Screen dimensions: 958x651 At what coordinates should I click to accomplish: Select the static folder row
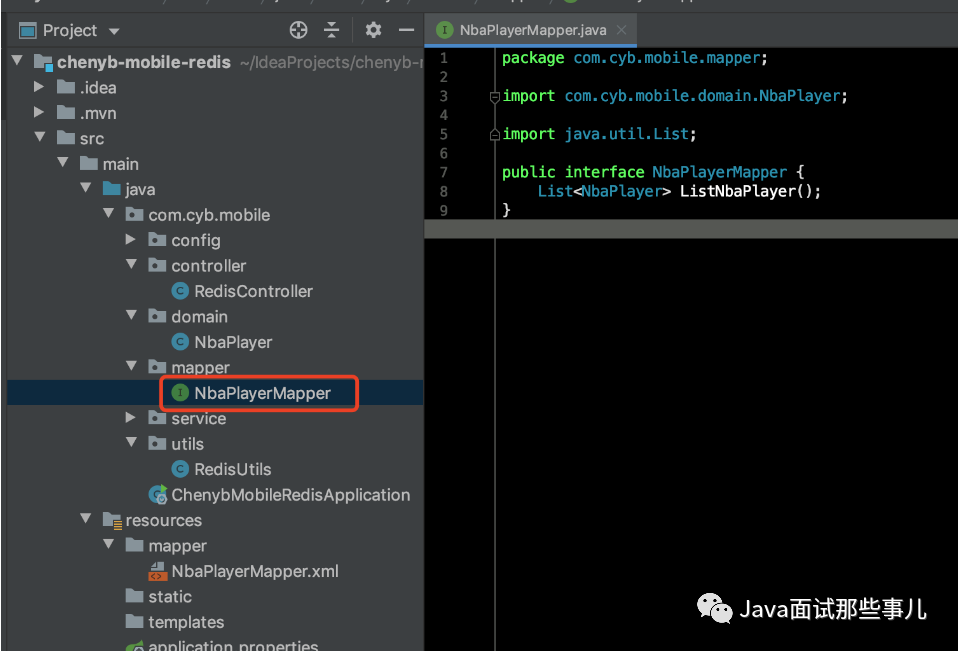170,597
